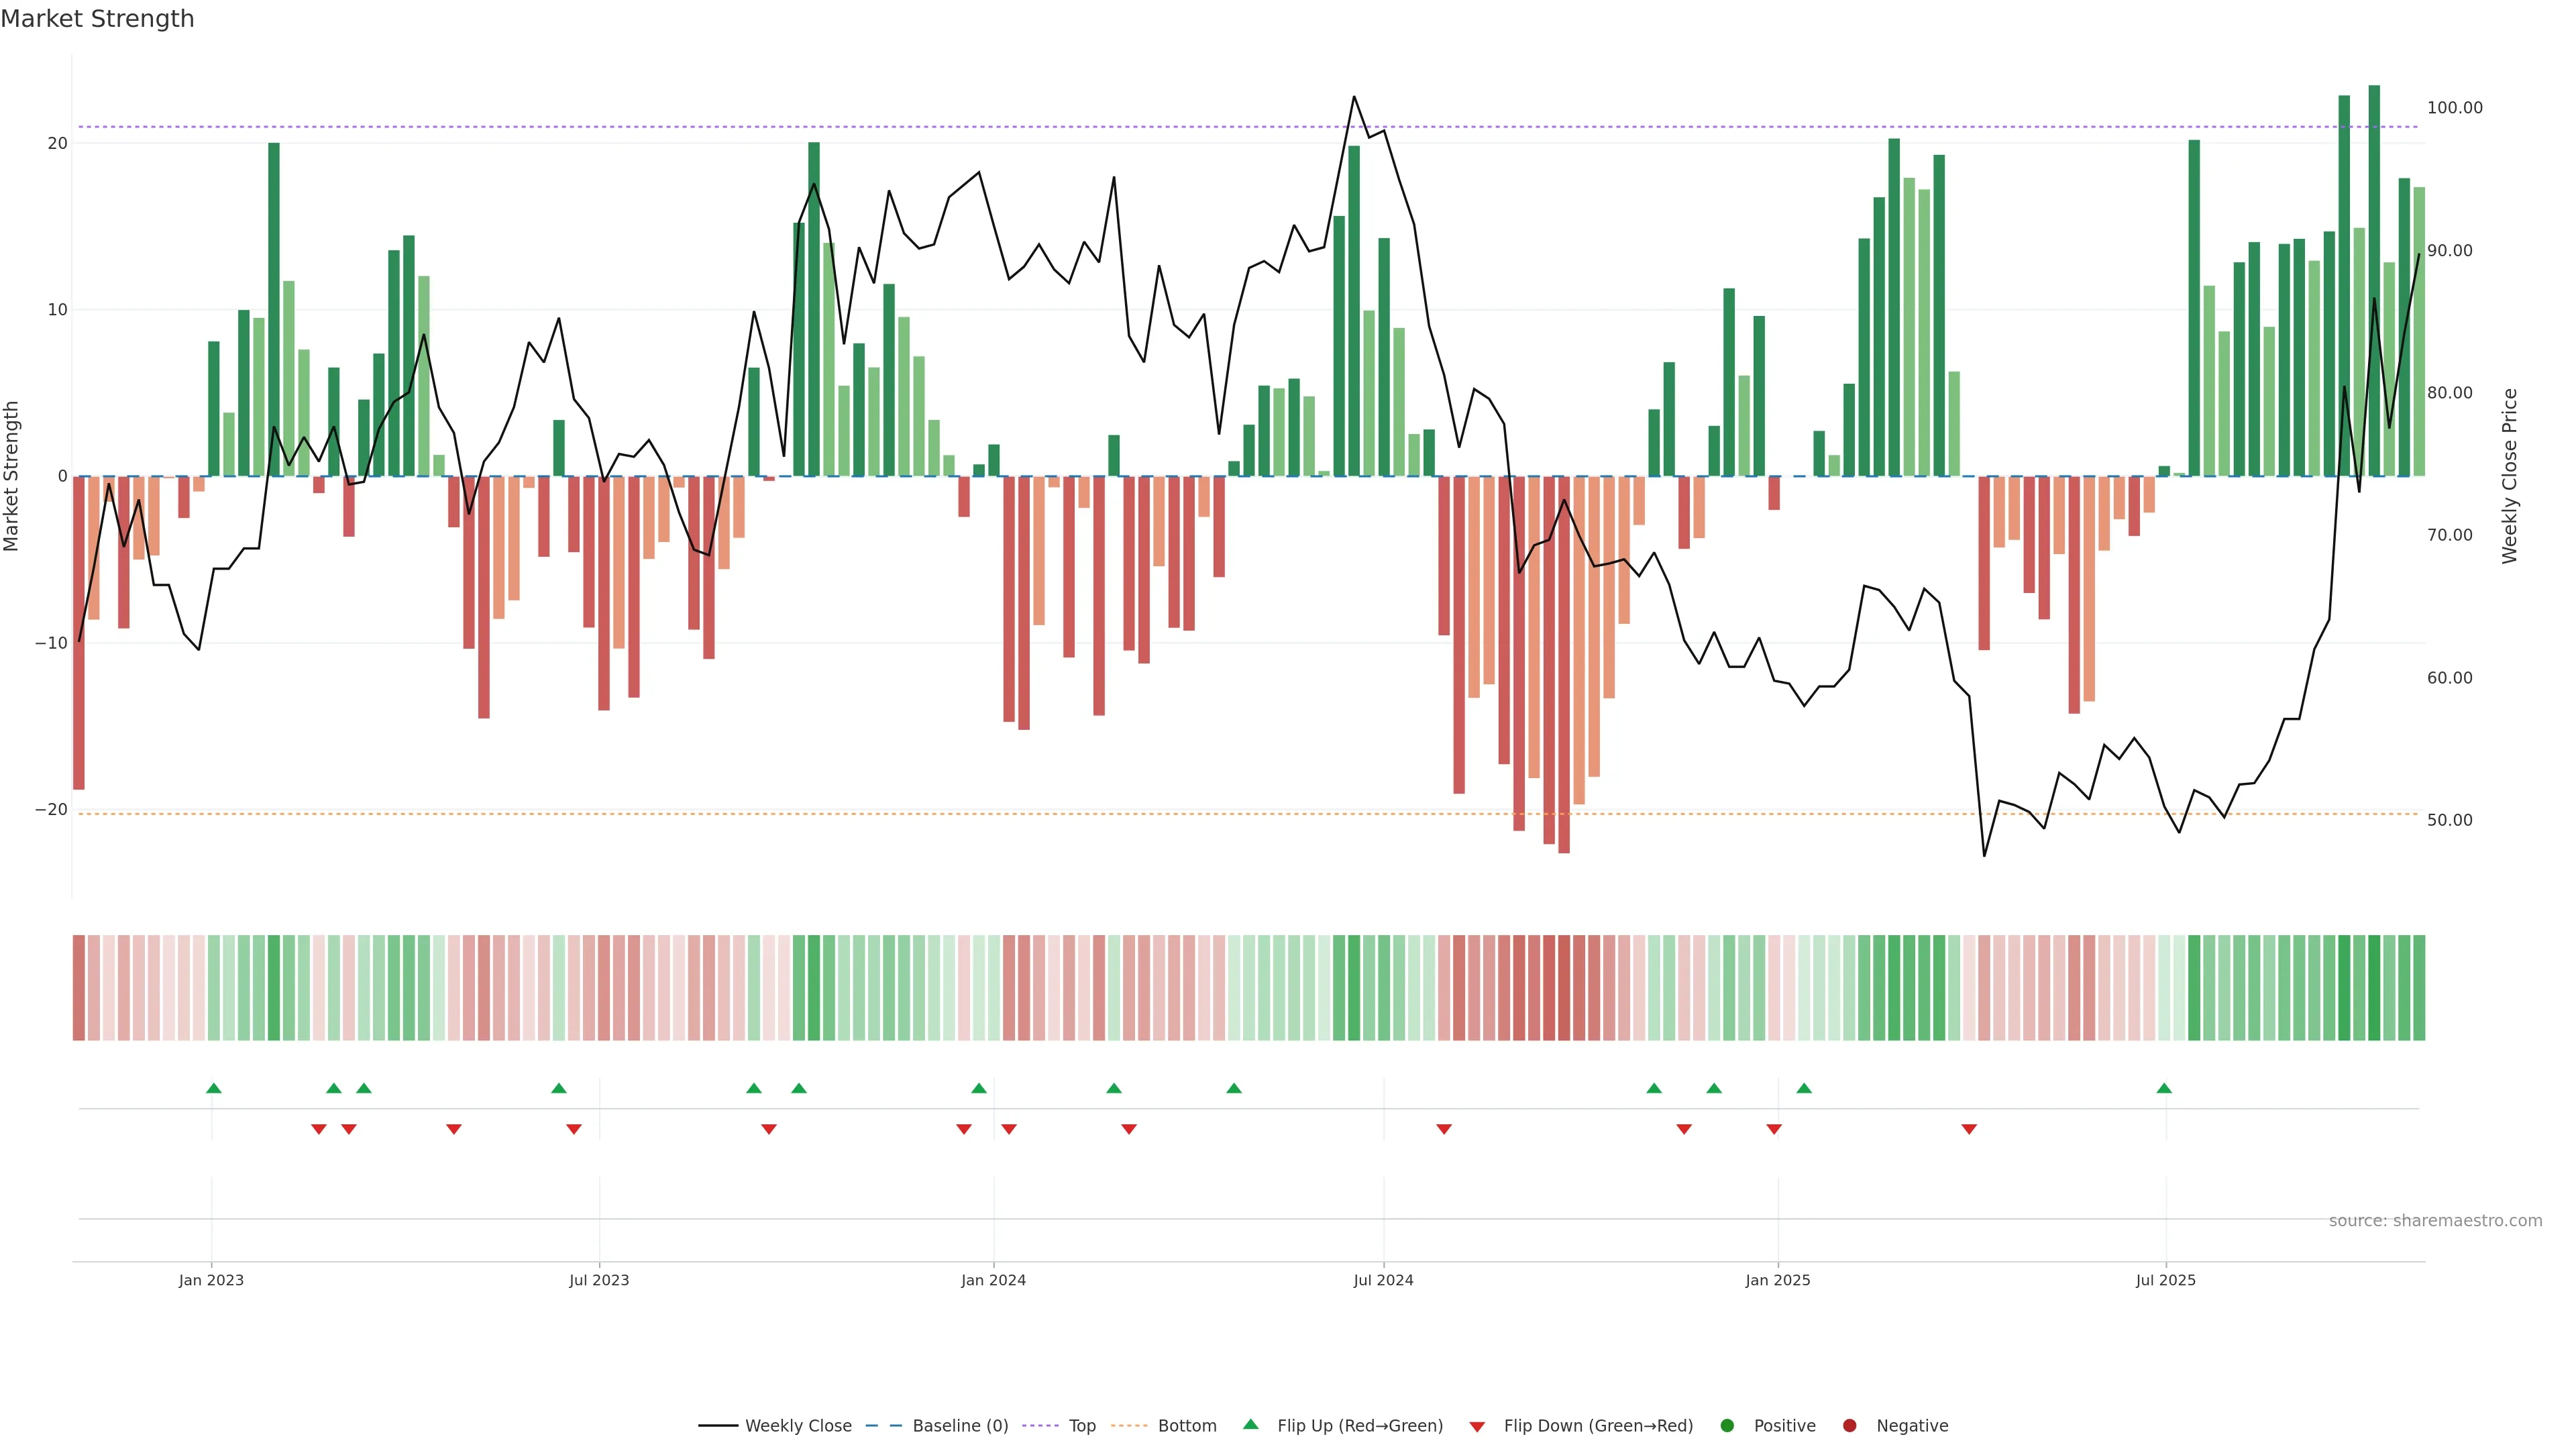
Task: Click the Jul 2025 x-axis label
Action: 2165,1280
